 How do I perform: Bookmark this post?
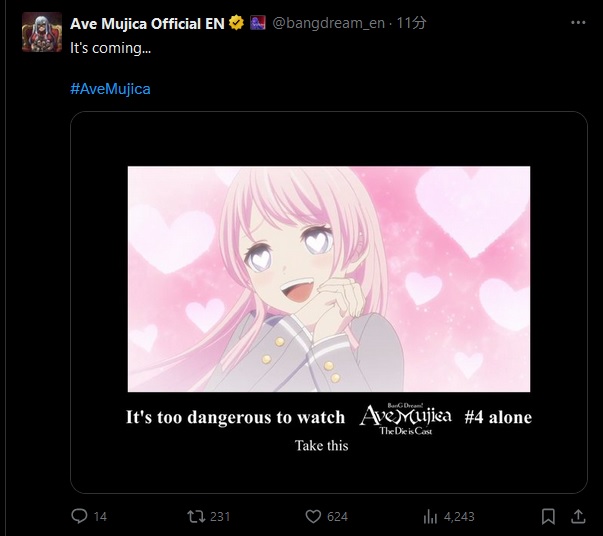point(548,516)
